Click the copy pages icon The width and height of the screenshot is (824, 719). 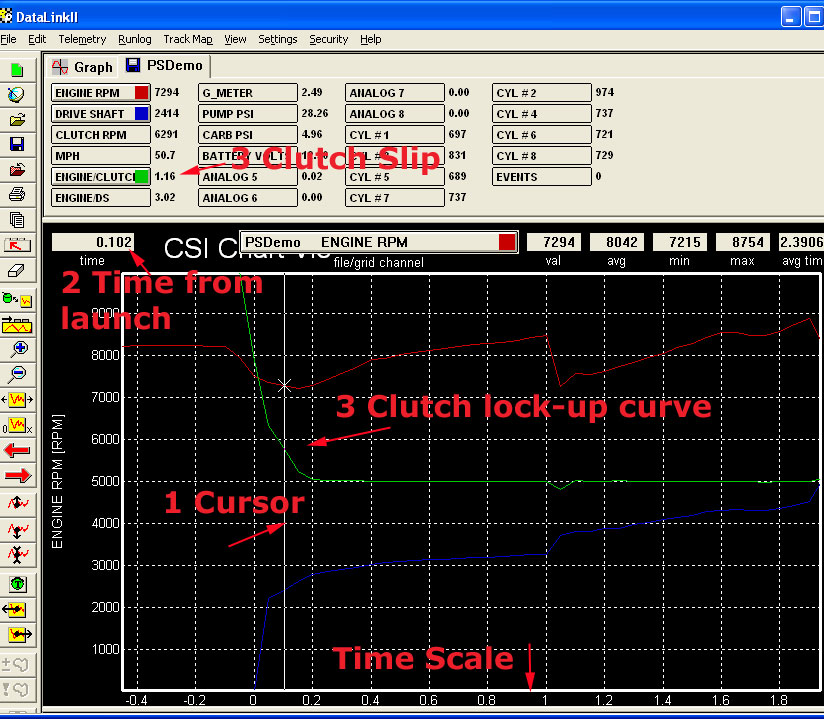click(17, 220)
